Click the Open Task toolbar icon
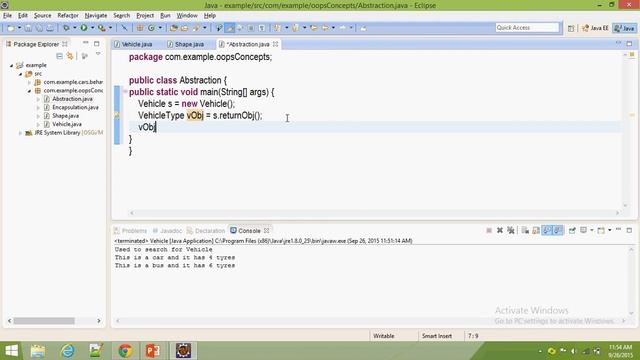 [184, 28]
